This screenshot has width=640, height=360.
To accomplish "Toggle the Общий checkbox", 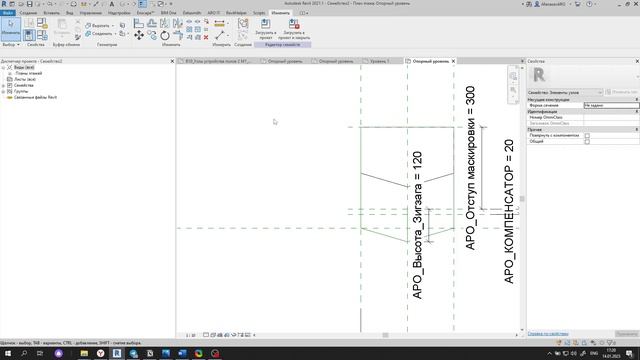I will pos(587,141).
